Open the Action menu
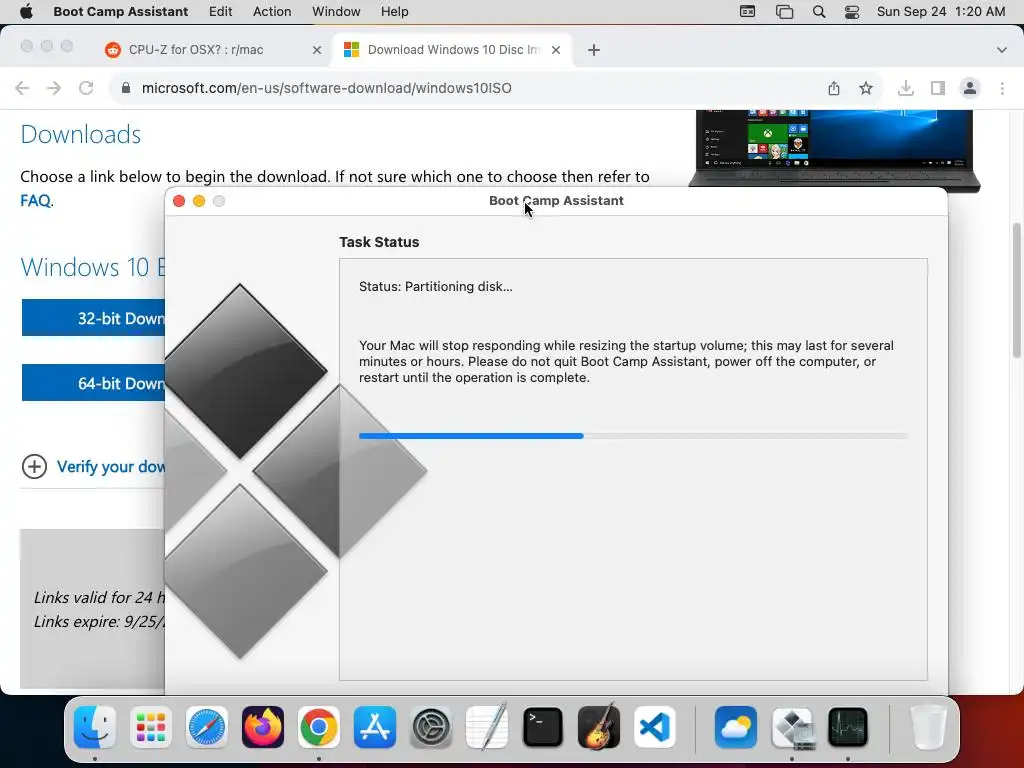This screenshot has height=768, width=1024. click(272, 12)
